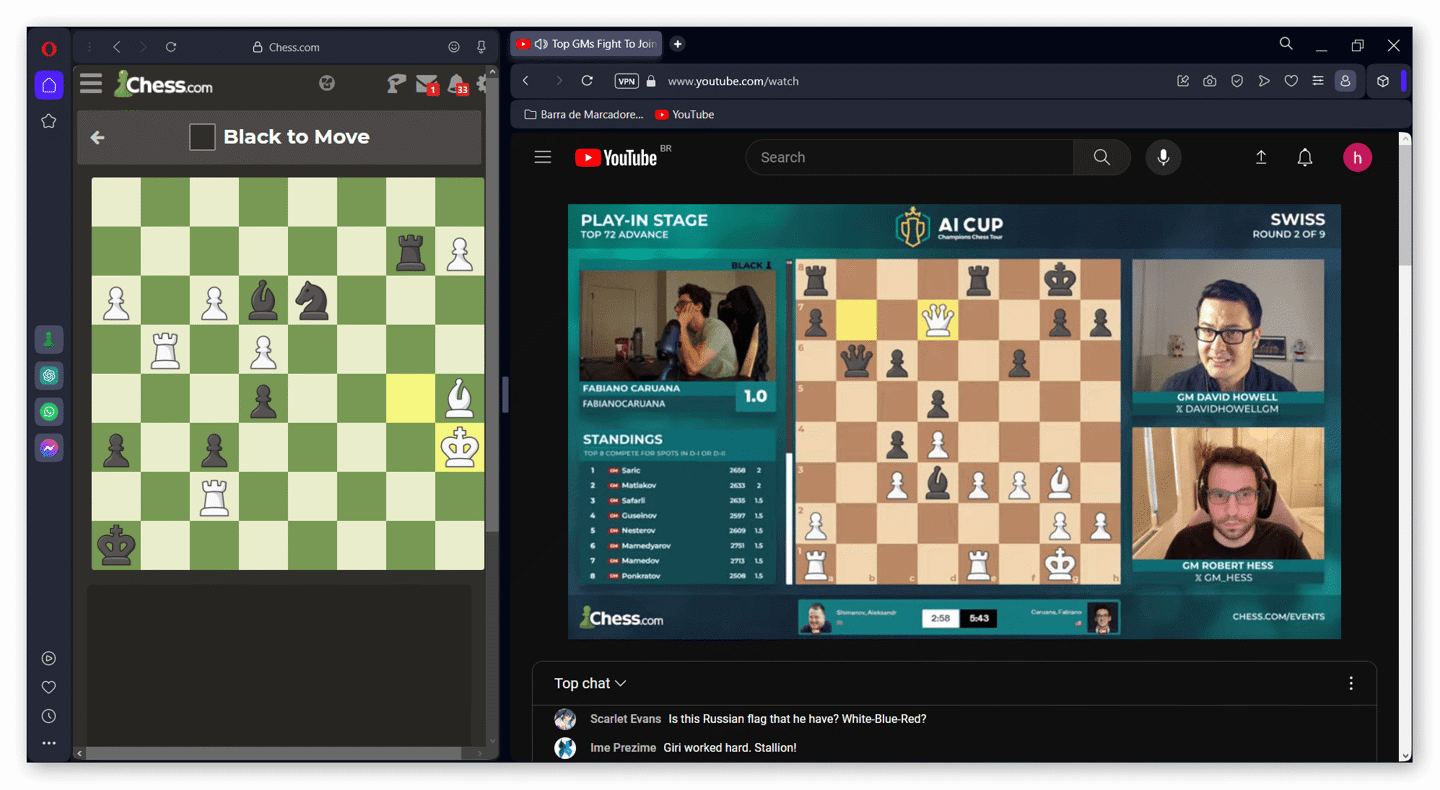The height and width of the screenshot is (790, 1440).
Task: Take a snapshot with the camera icon
Action: [1210, 81]
